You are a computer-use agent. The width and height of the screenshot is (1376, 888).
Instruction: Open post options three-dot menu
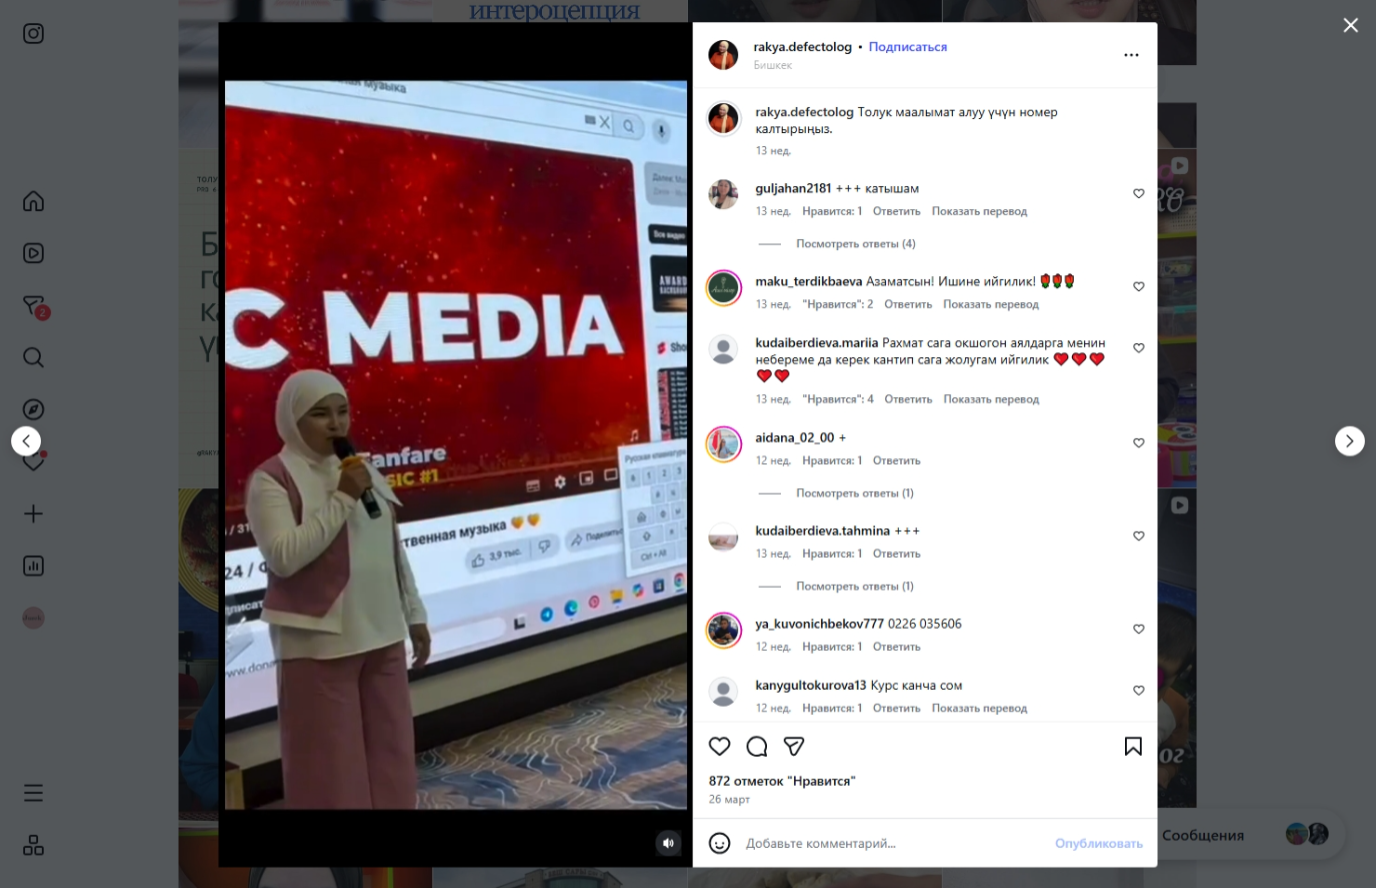(x=1131, y=55)
